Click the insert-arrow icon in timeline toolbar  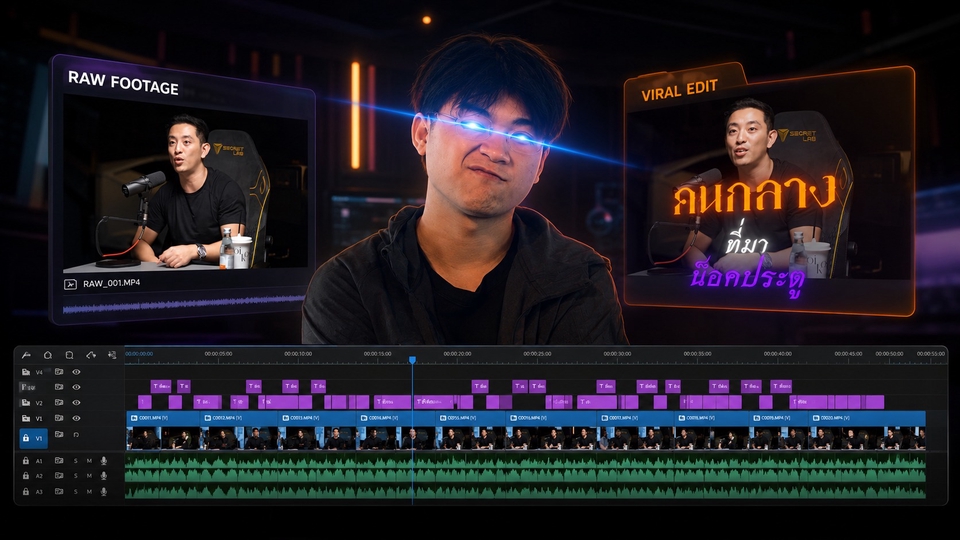click(x=112, y=355)
